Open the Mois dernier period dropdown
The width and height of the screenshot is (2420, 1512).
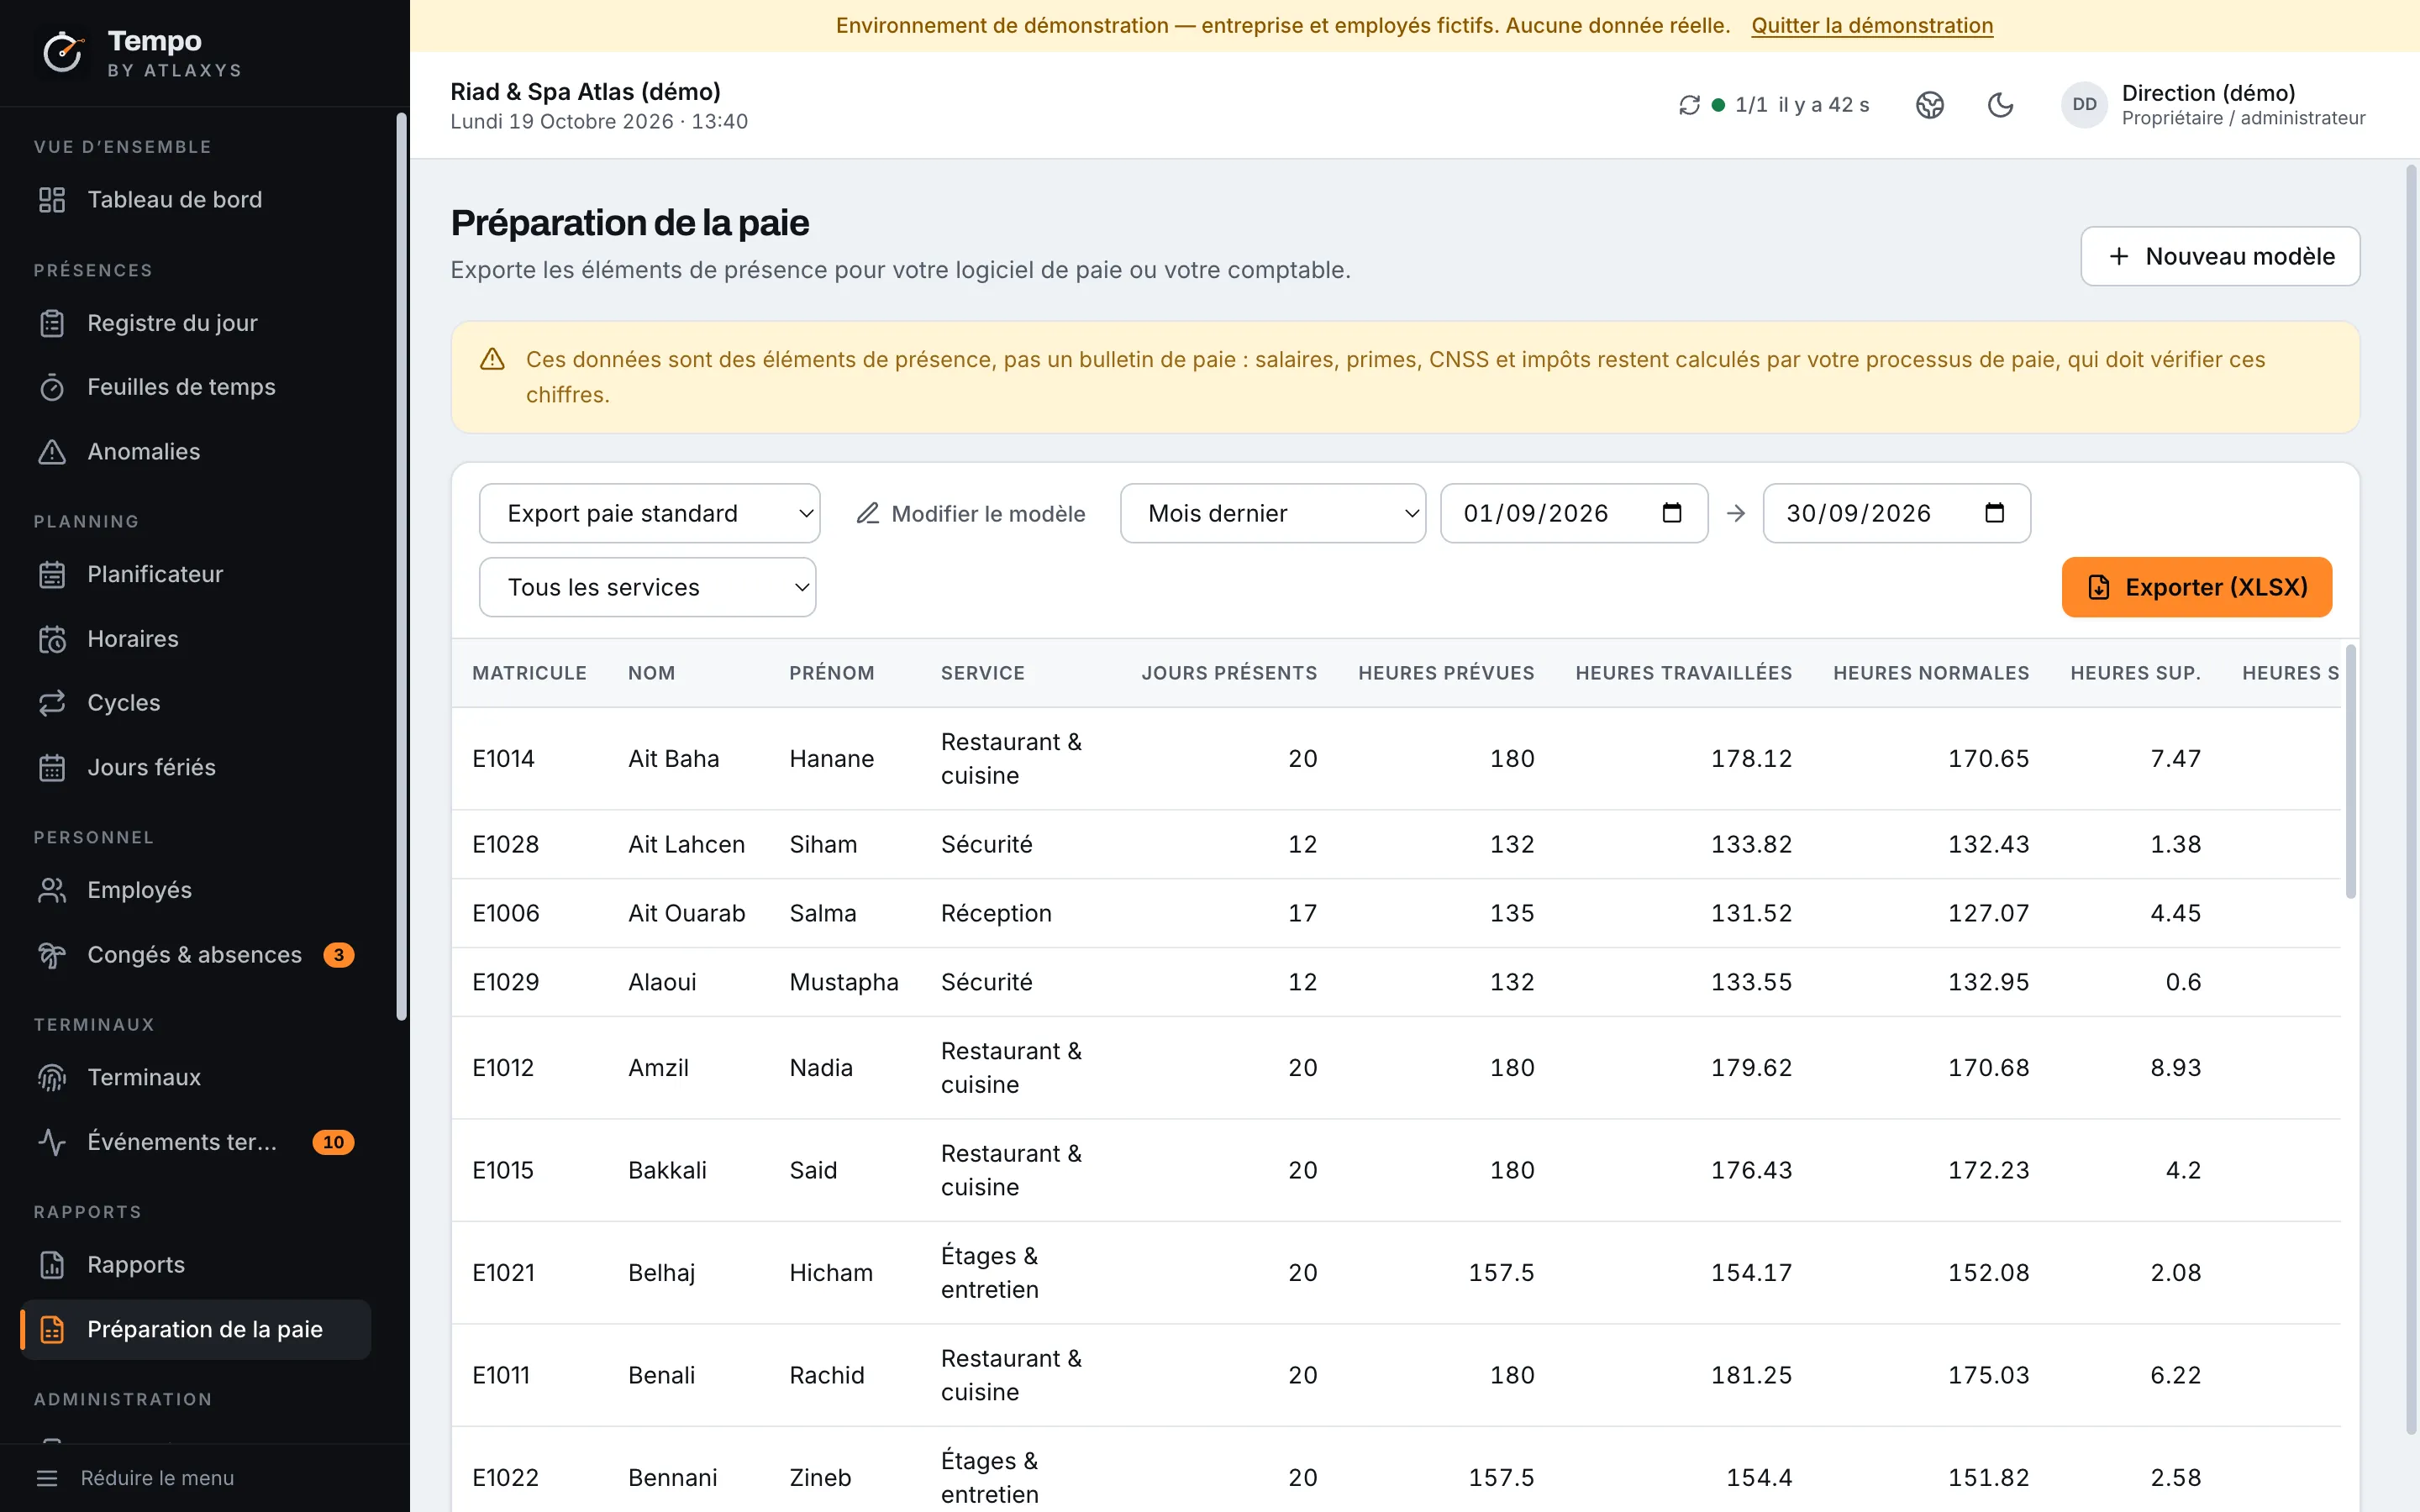(x=1273, y=514)
